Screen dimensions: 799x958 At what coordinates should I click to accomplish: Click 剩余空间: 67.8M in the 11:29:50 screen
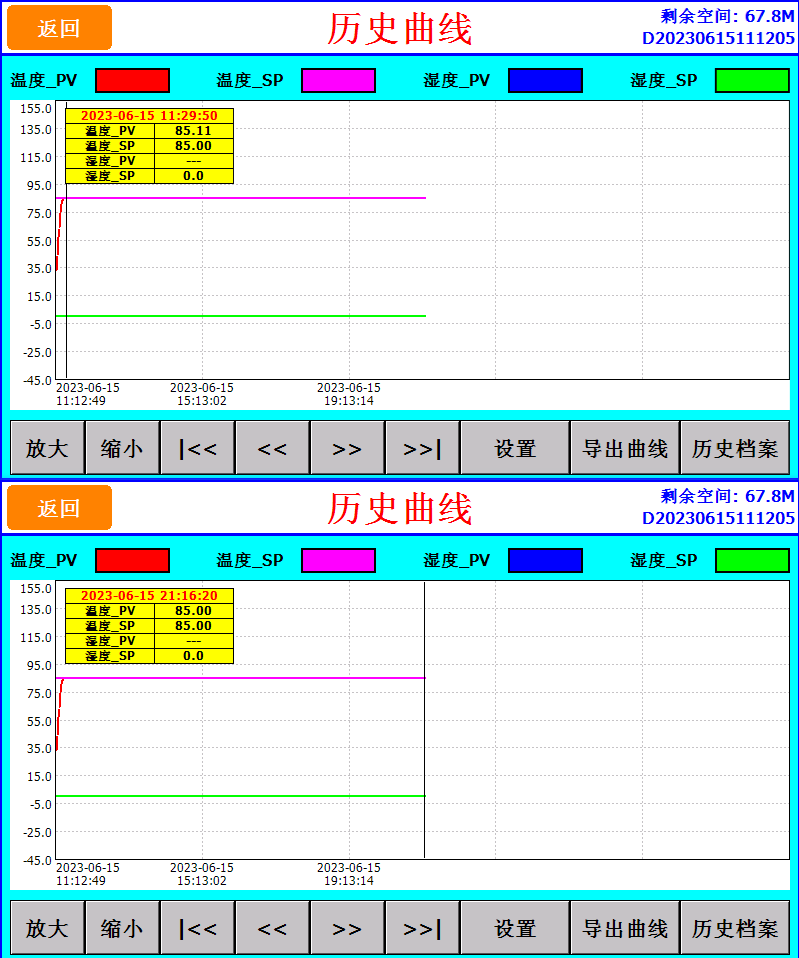click(x=728, y=16)
